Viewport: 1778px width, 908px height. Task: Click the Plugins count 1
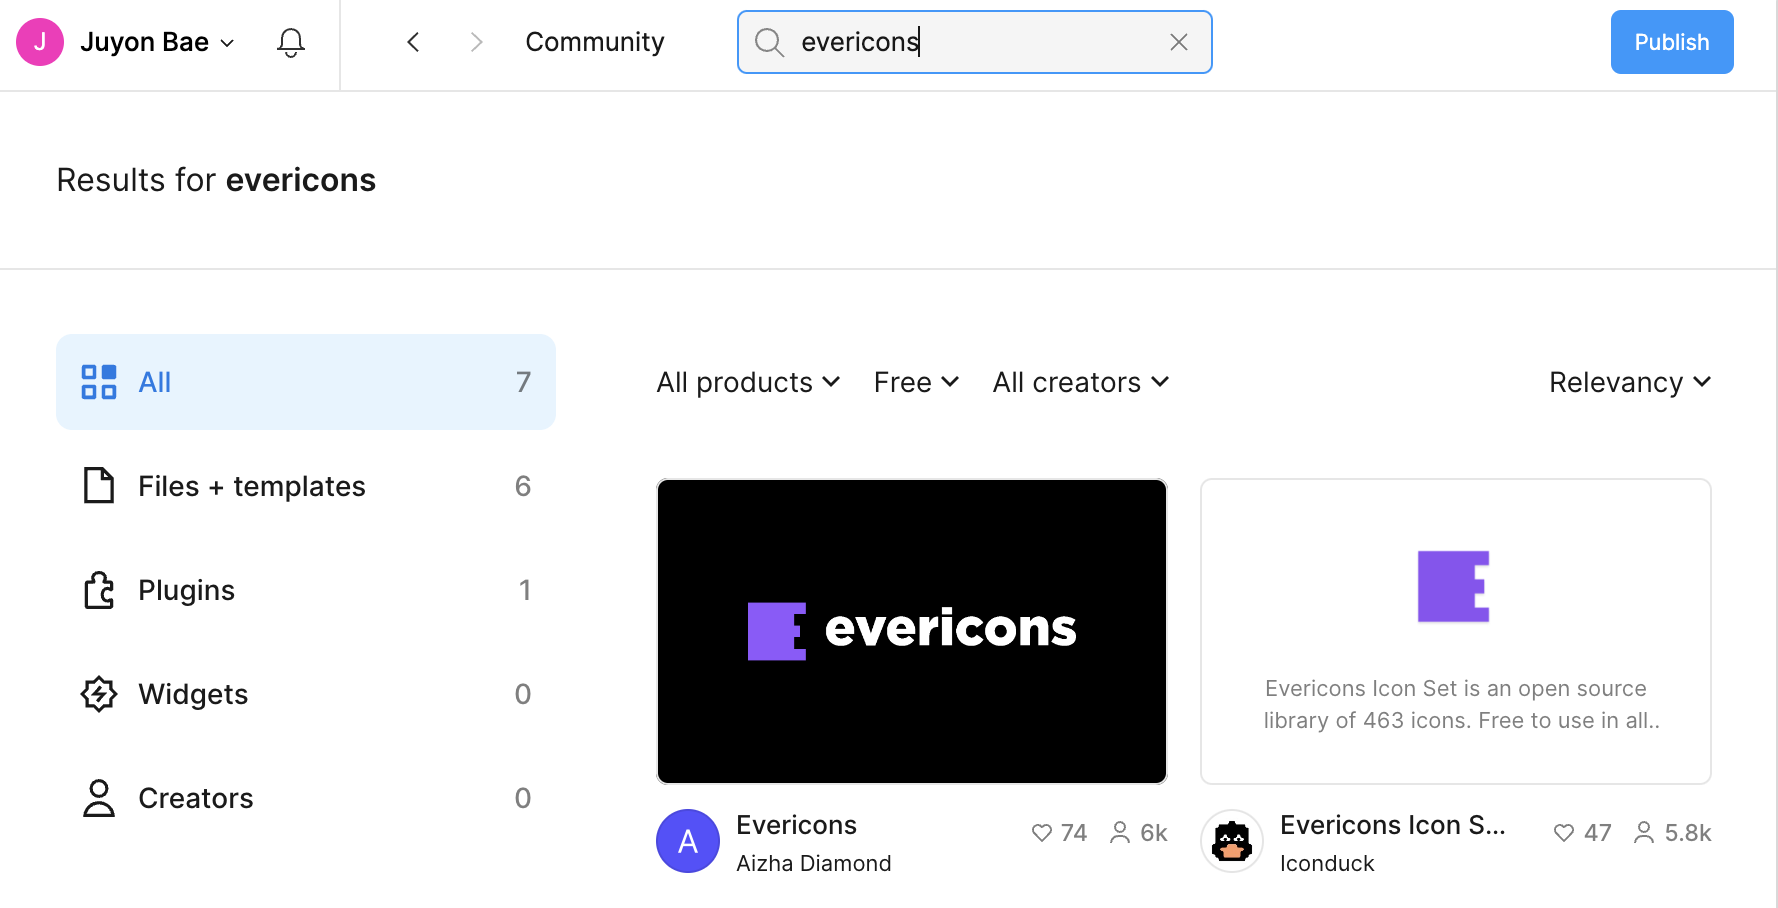point(525,590)
